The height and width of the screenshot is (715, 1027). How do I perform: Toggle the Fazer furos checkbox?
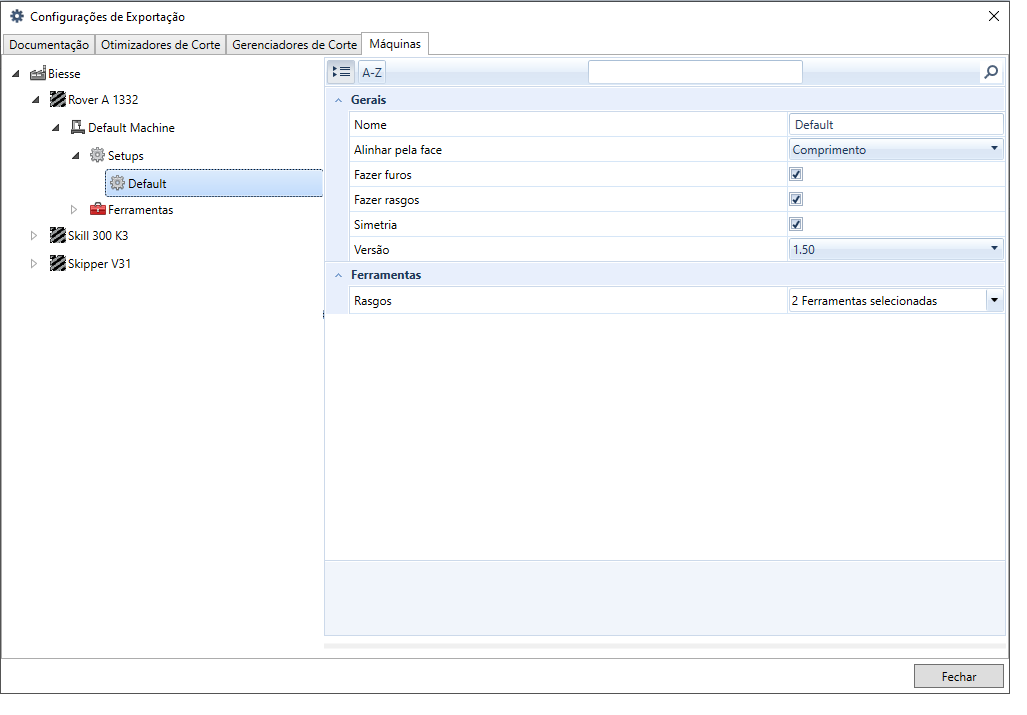coord(796,174)
